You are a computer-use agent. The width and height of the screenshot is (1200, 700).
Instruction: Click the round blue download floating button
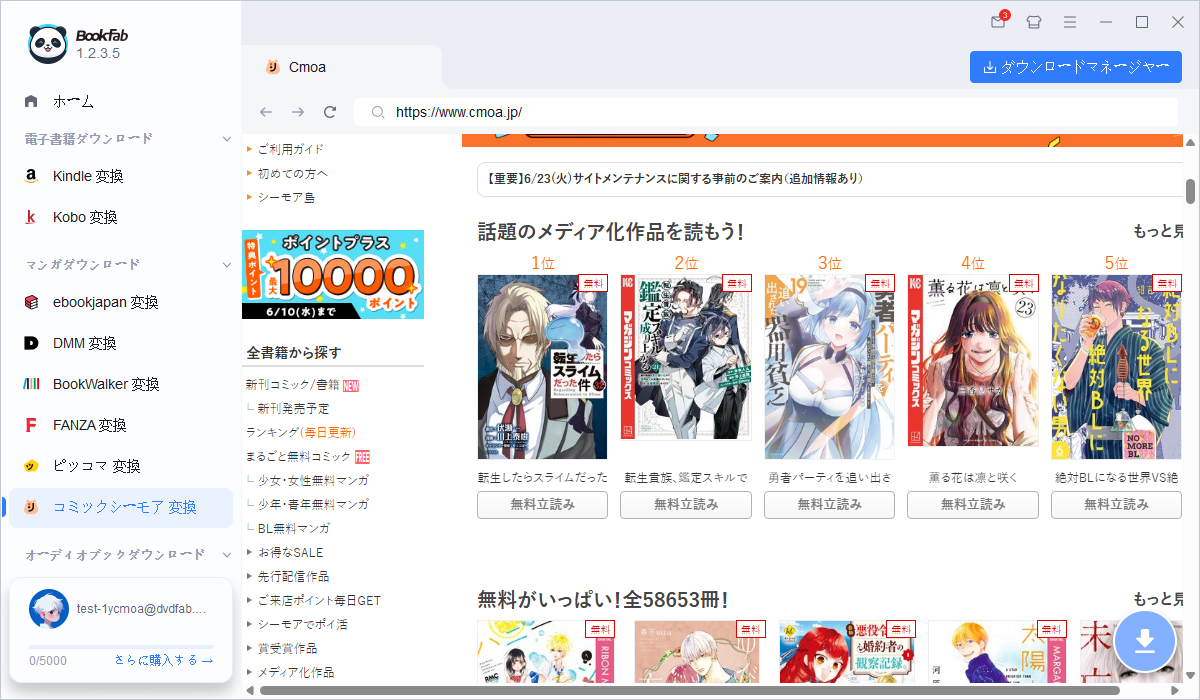pyautogui.click(x=1145, y=641)
